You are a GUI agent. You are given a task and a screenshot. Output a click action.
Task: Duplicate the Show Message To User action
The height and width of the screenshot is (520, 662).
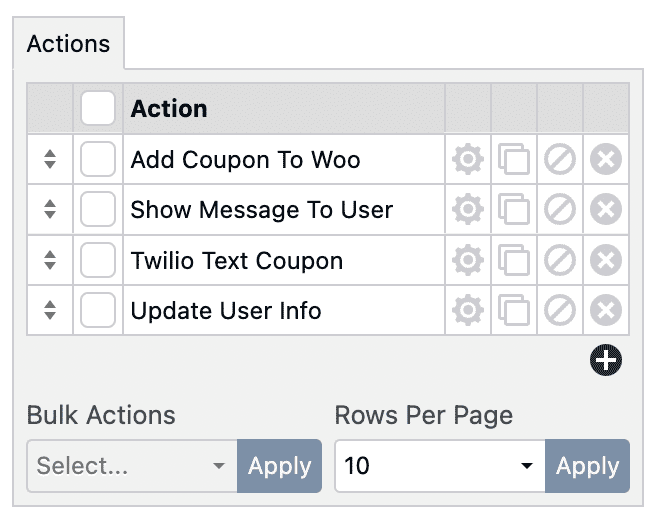click(514, 210)
